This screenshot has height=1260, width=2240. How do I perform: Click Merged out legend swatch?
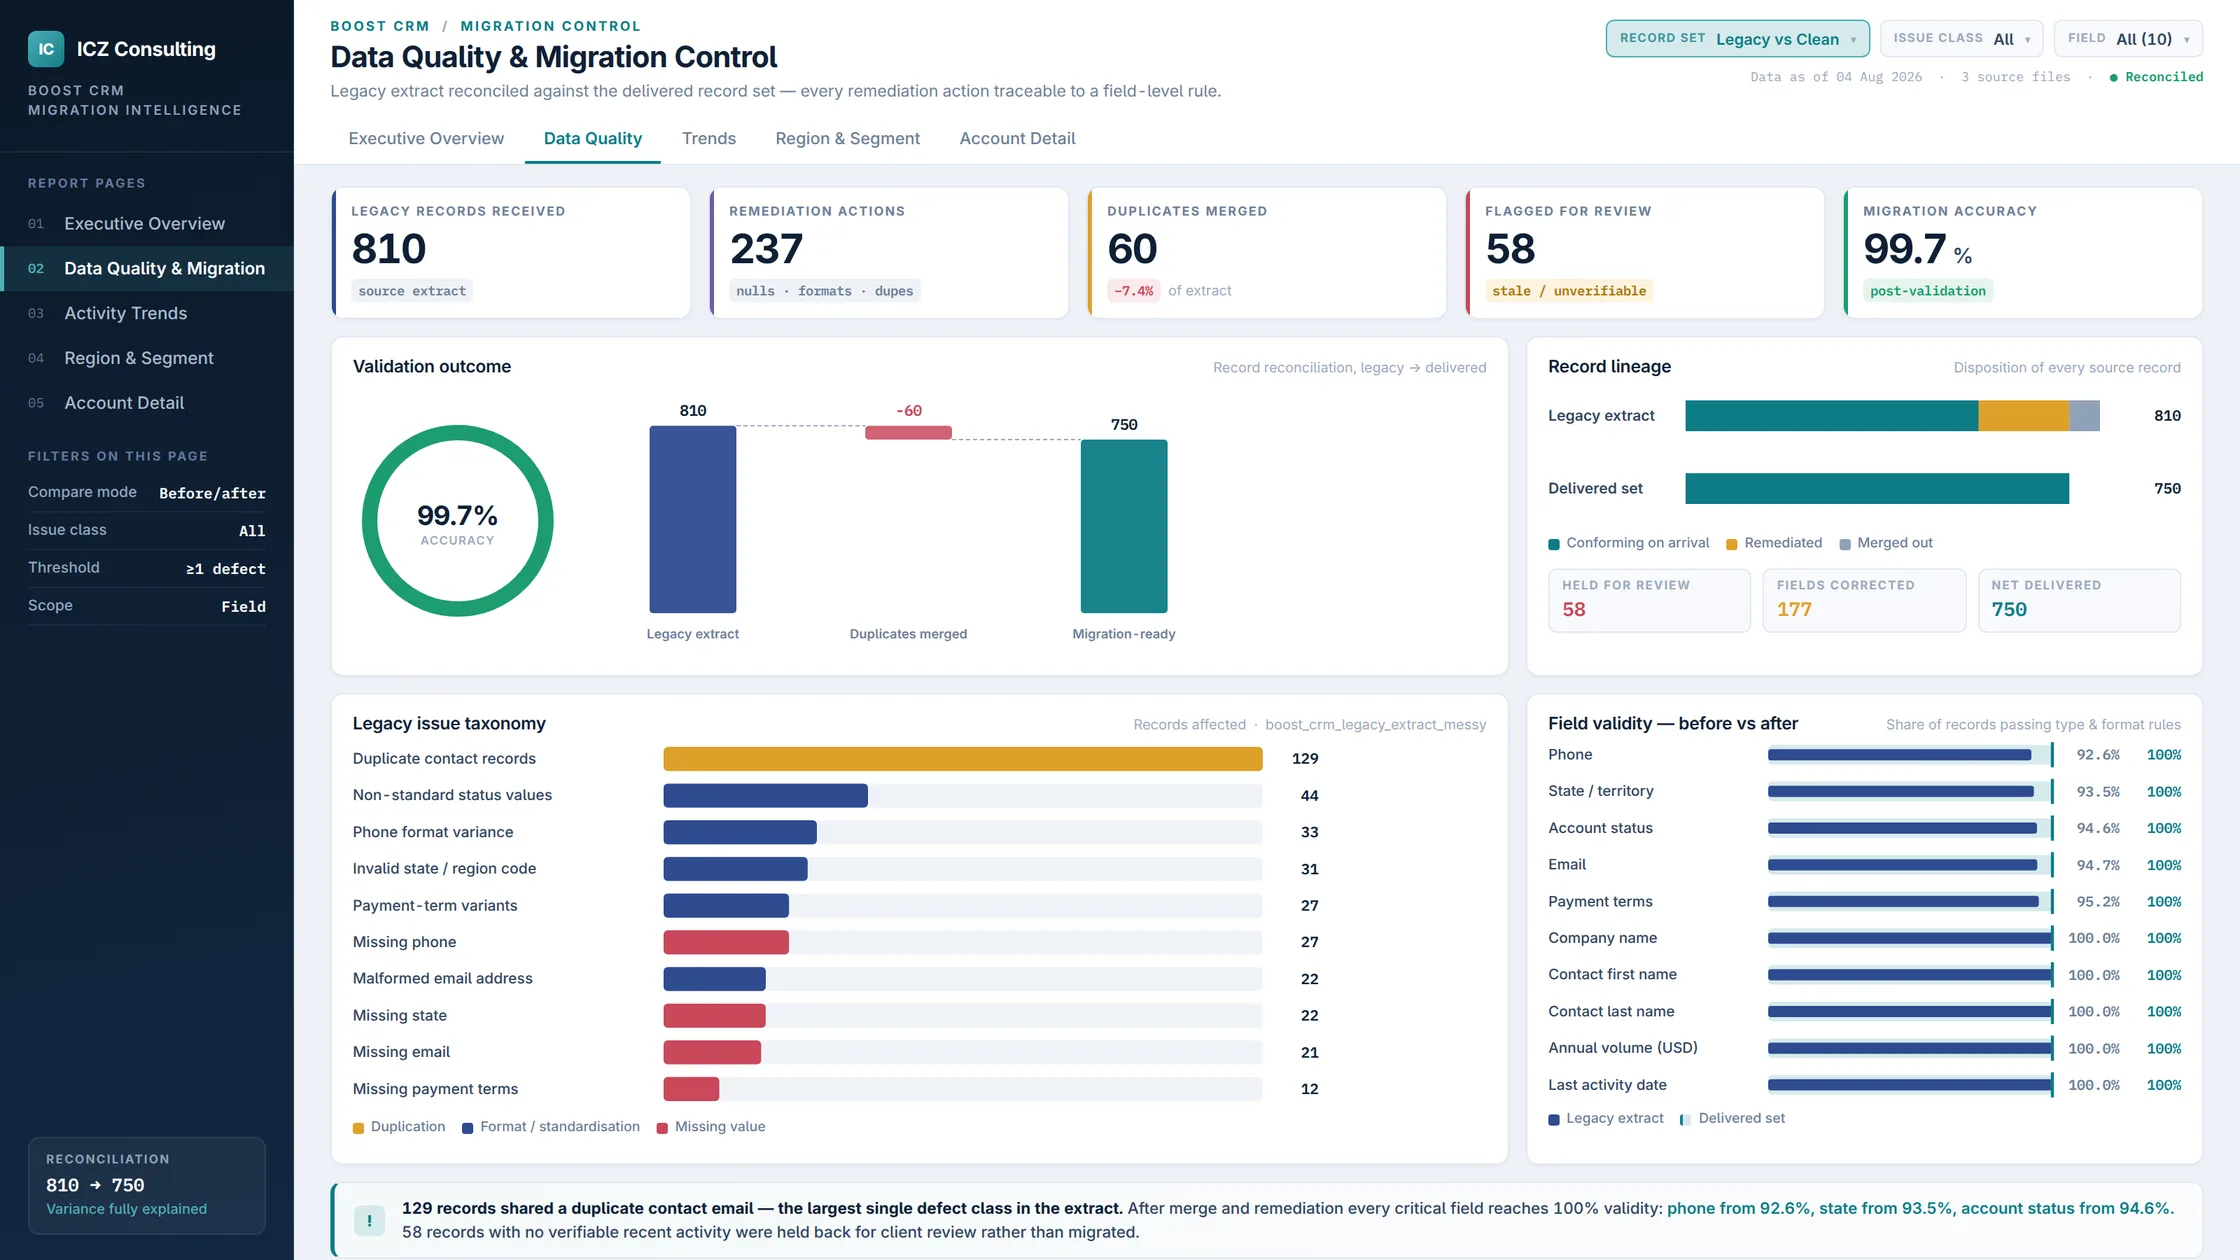click(x=1845, y=544)
